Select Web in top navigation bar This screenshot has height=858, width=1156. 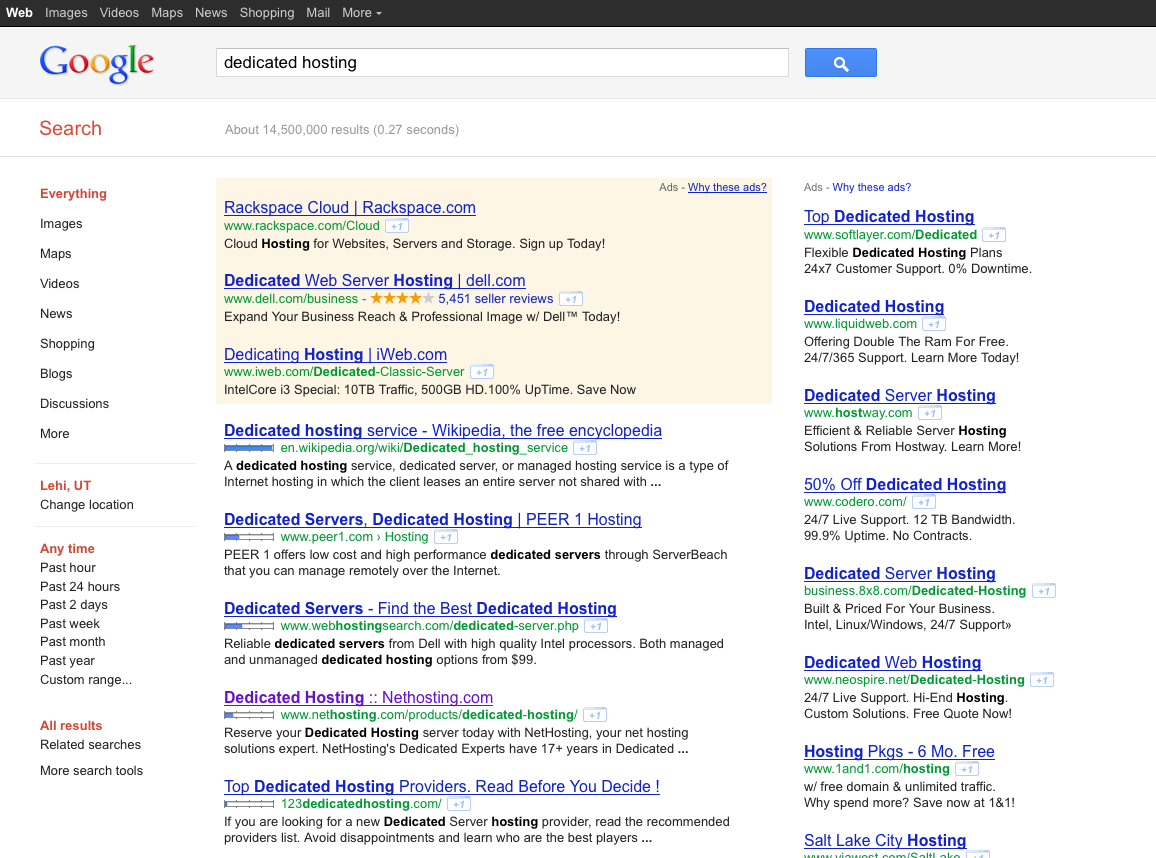pyautogui.click(x=19, y=13)
